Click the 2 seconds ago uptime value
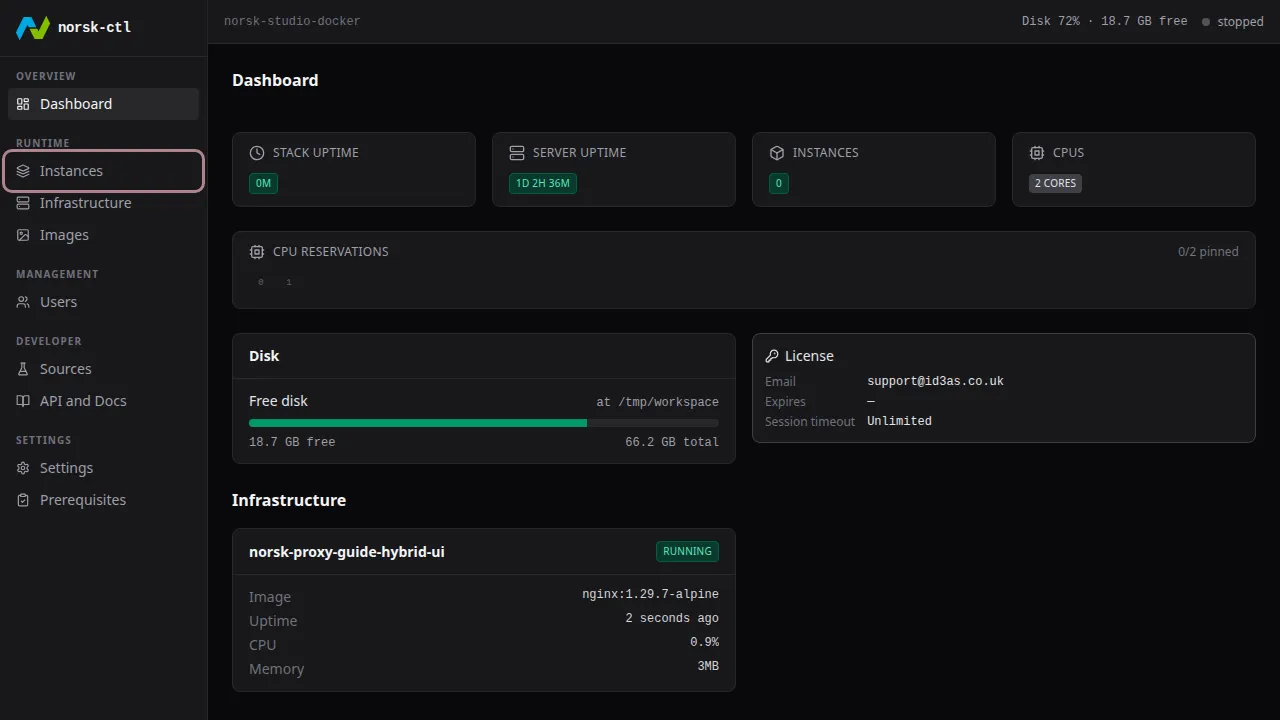1280x720 pixels. [x=672, y=618]
